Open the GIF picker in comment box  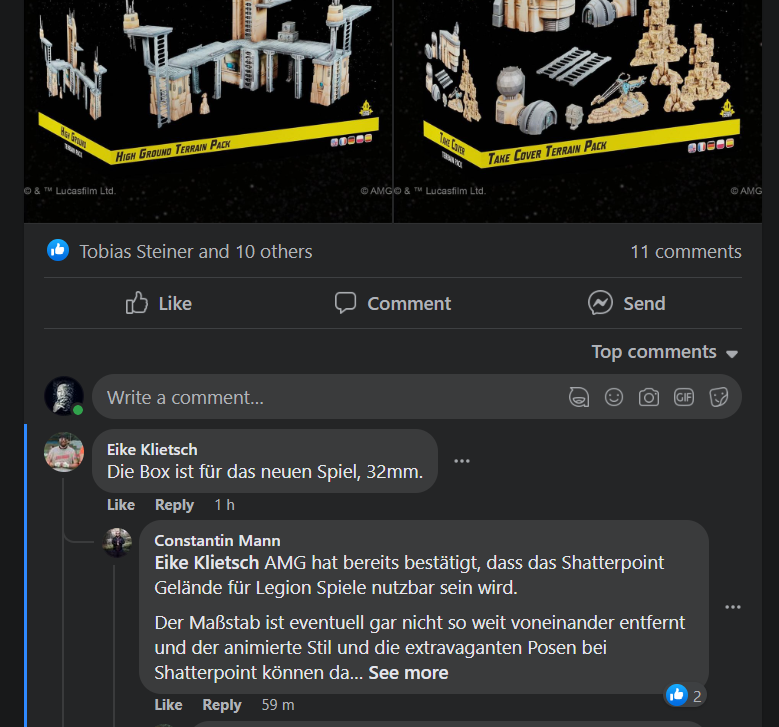tap(684, 397)
